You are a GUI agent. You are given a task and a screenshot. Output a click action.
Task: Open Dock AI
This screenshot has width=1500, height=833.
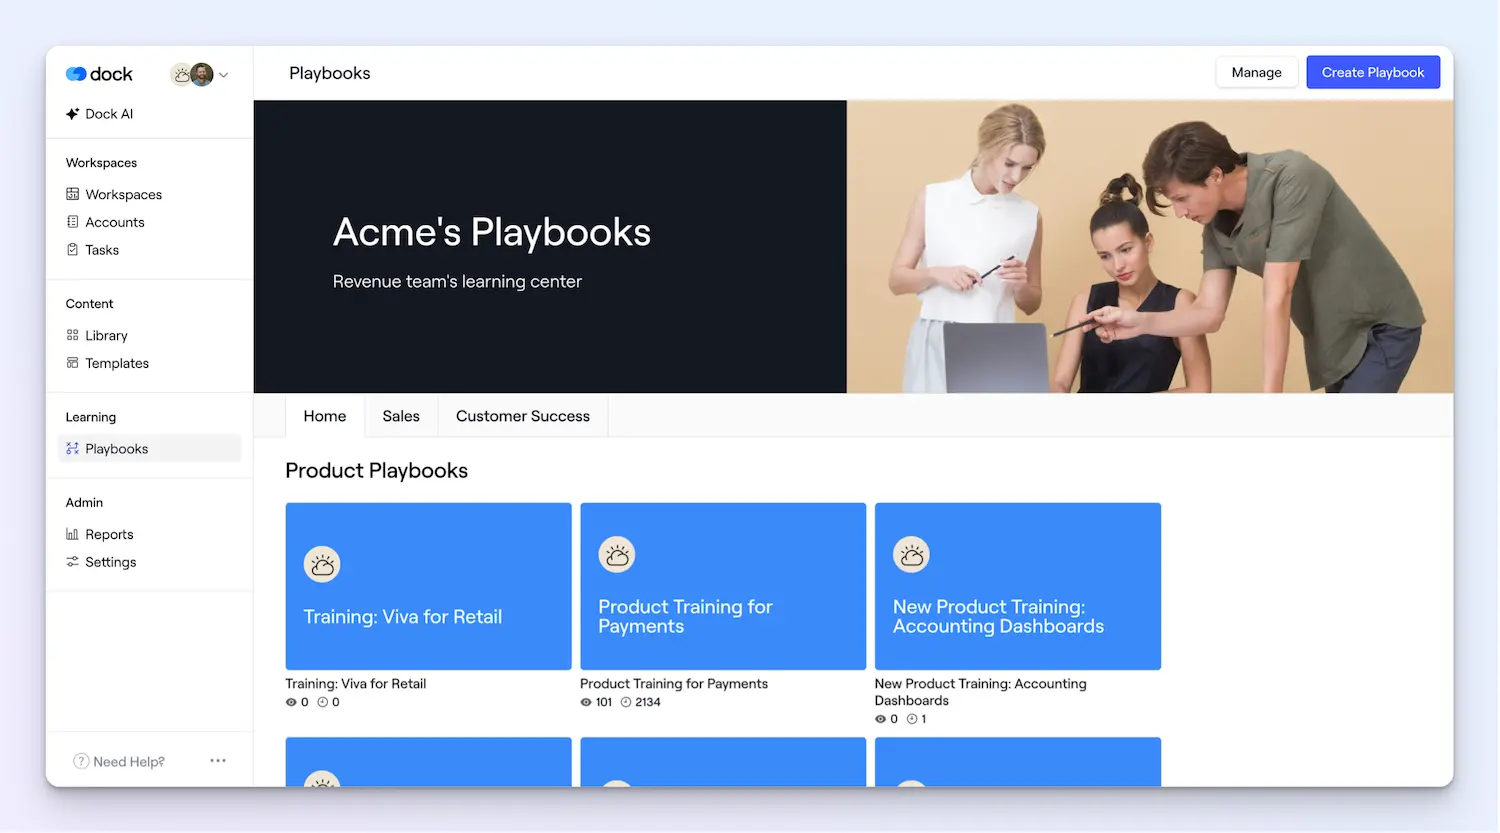click(x=109, y=114)
